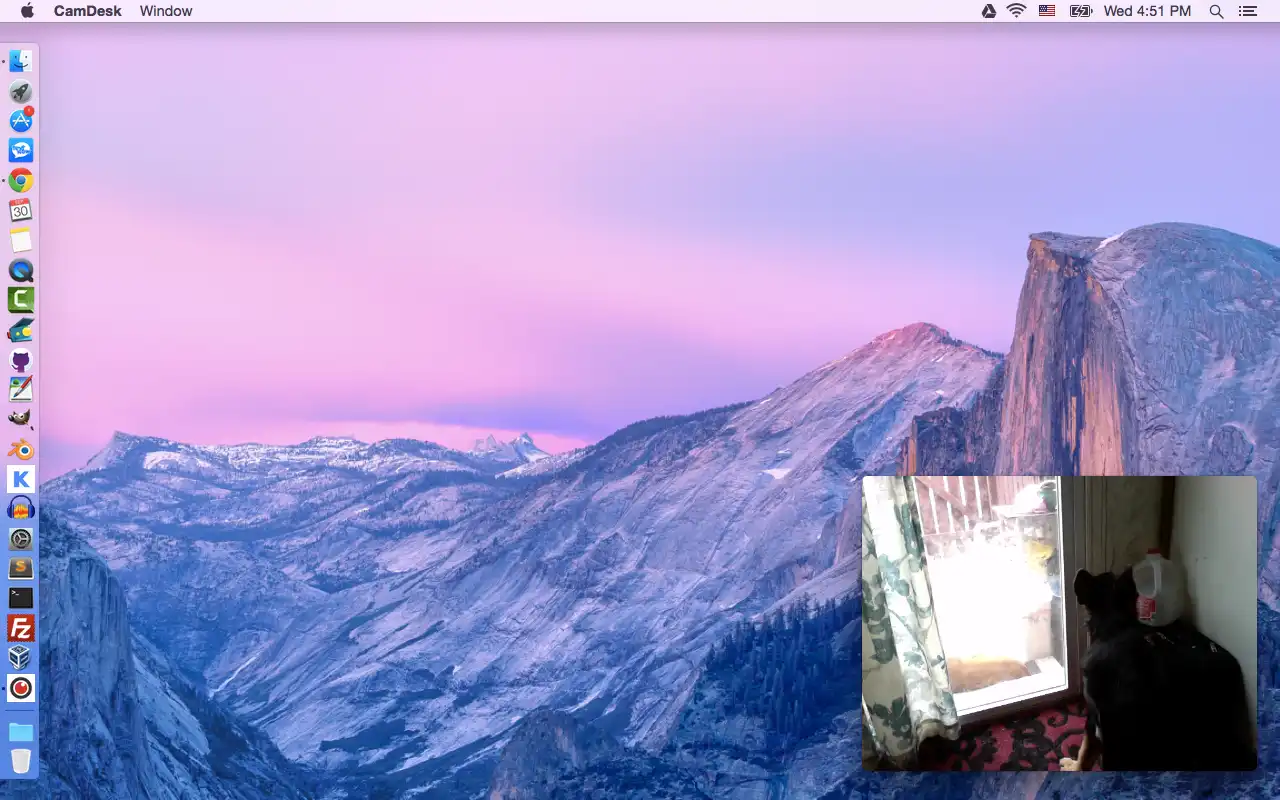Open the photo-with-red-pencil app in Dock

(x=21, y=389)
